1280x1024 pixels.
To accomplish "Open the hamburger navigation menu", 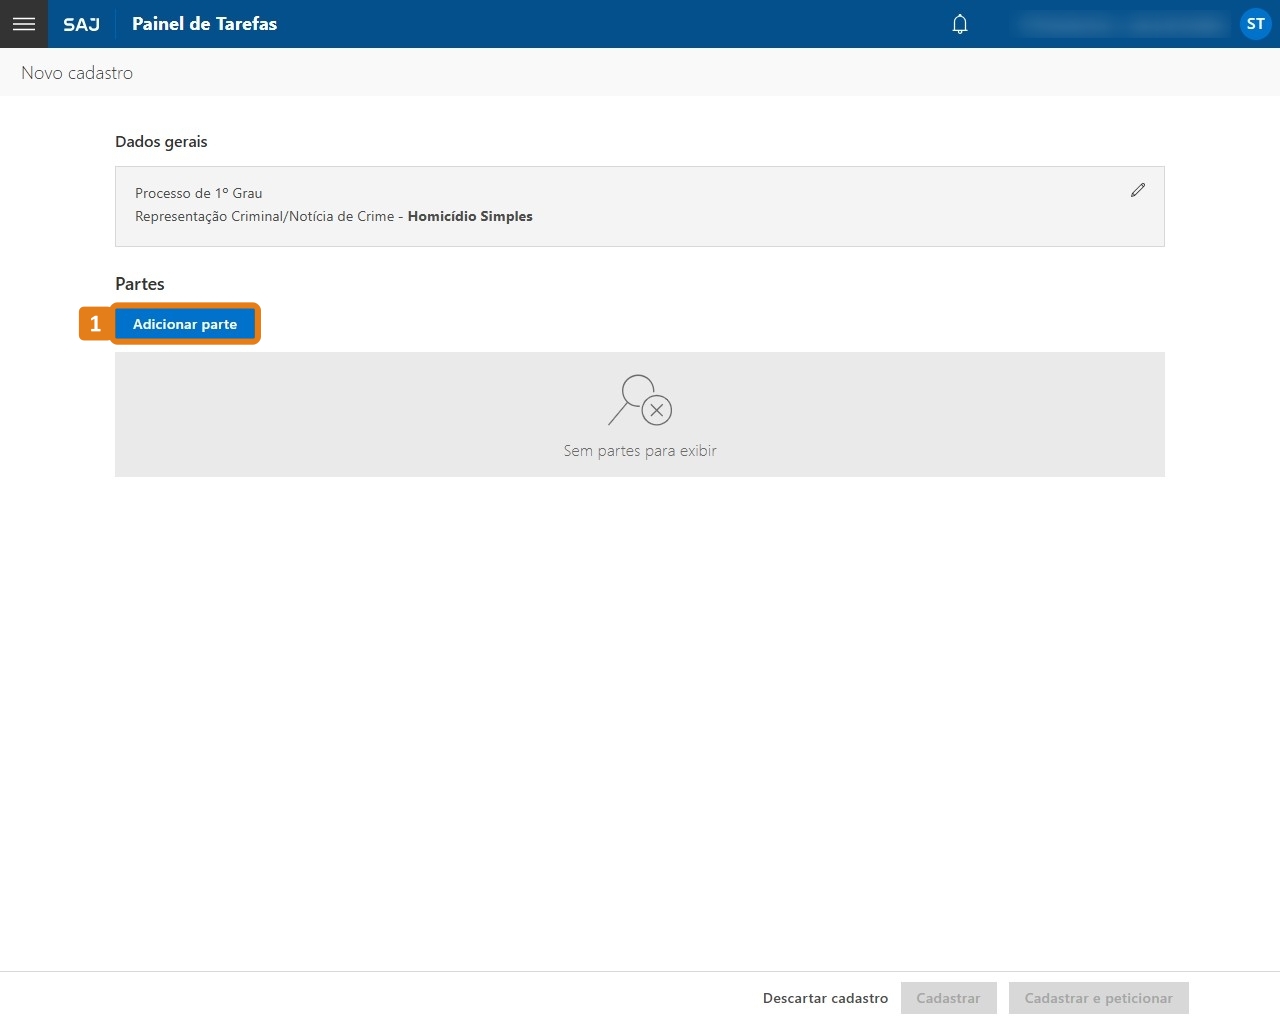I will pyautogui.click(x=23, y=23).
